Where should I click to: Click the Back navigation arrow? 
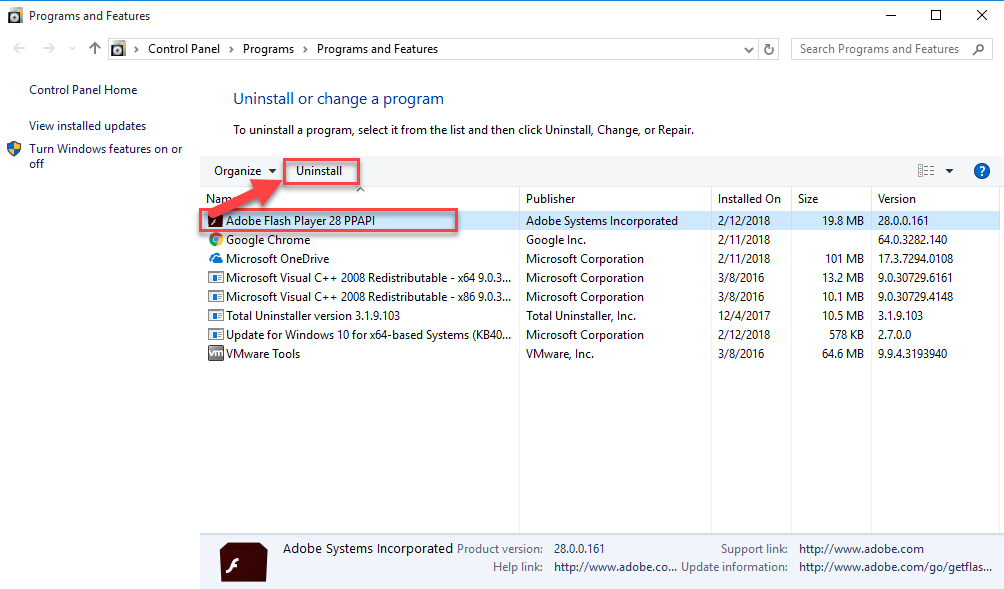tap(19, 49)
